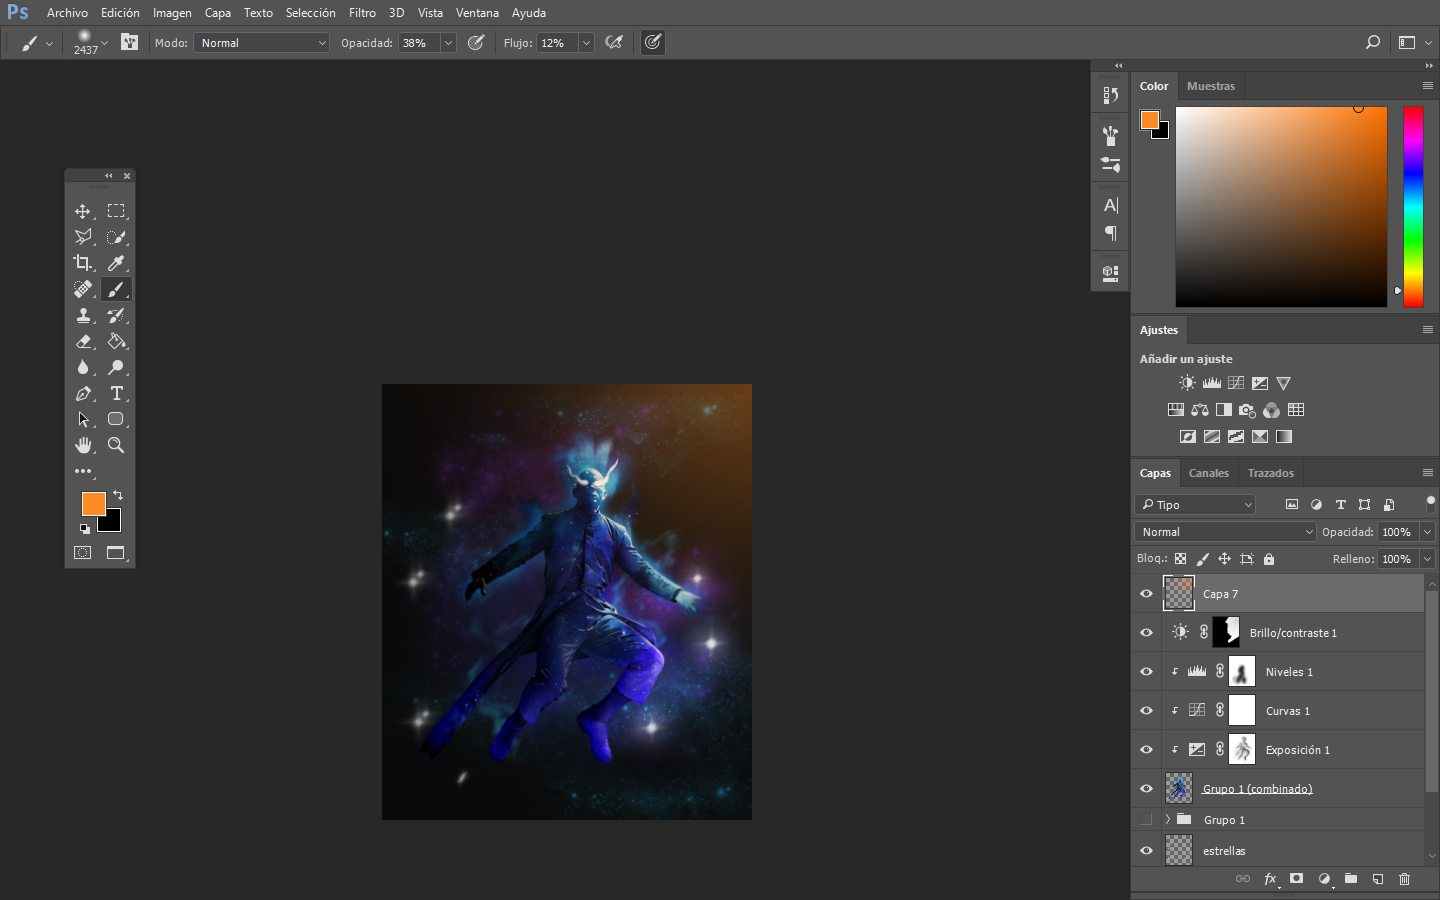This screenshot has height=900, width=1440.
Task: Select the Eraser tool
Action: tap(83, 341)
